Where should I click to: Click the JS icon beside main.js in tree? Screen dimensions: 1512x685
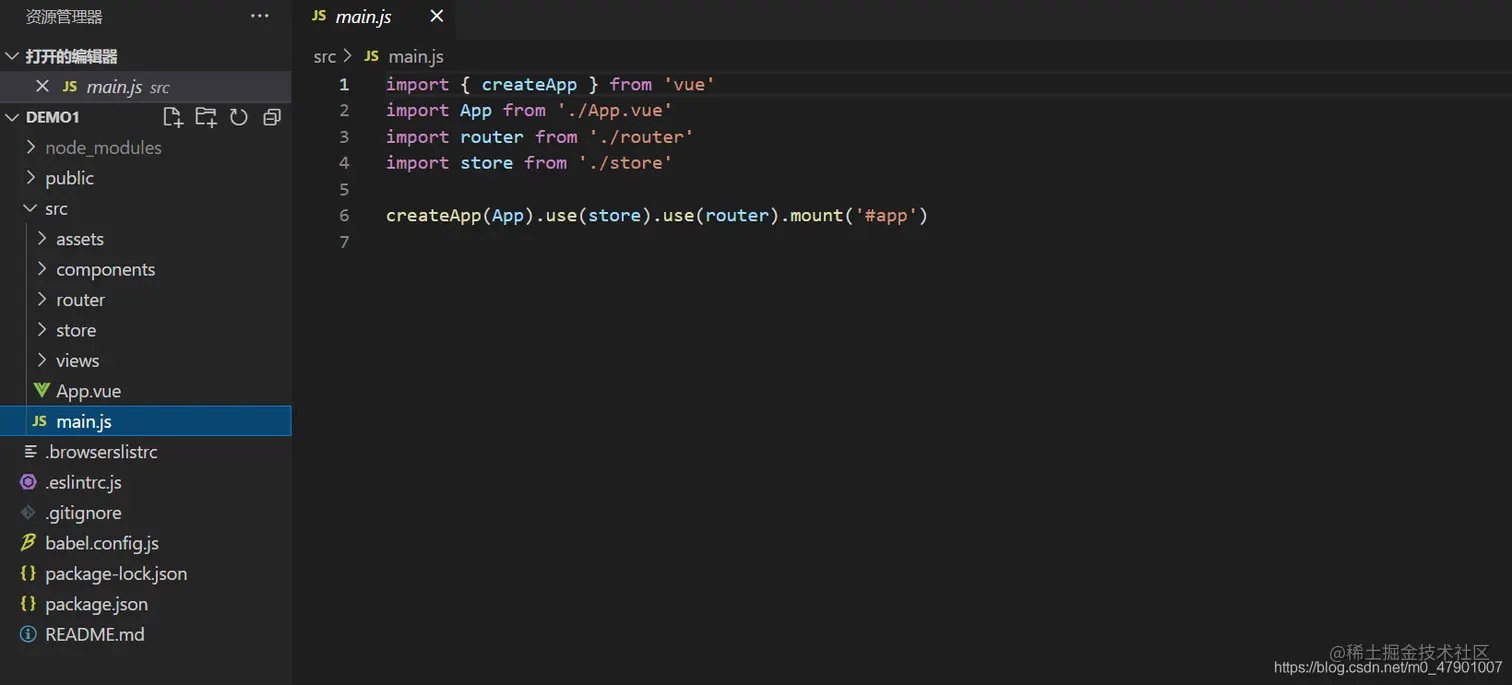coord(40,422)
